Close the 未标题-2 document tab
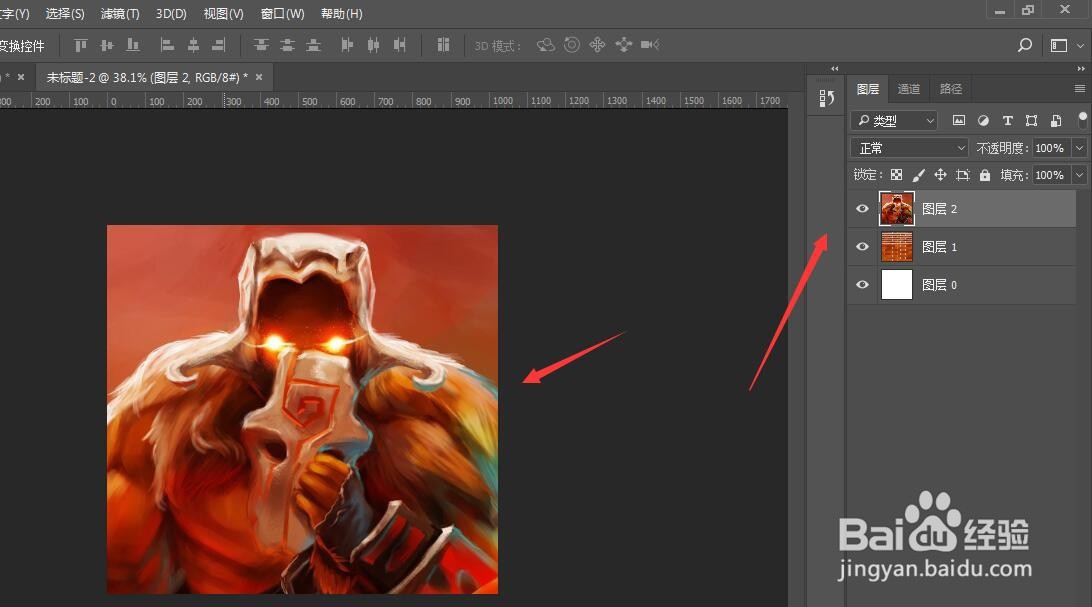Screen dimensions: 1092x607 259,77
